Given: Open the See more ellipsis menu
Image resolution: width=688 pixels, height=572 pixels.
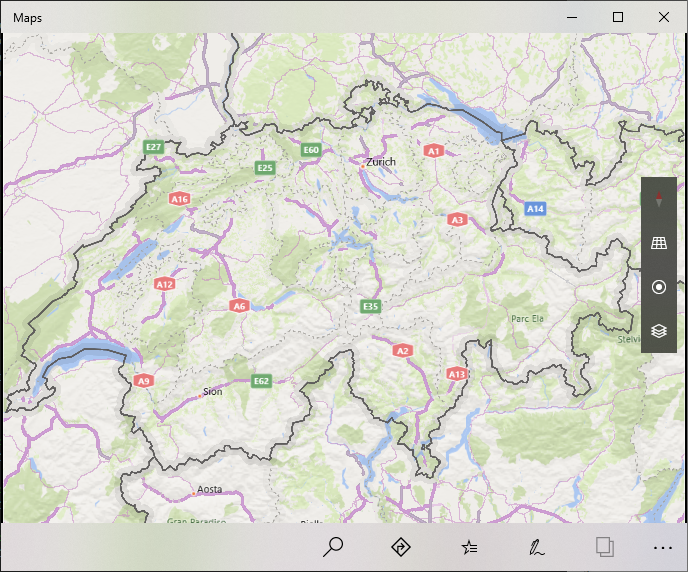Looking at the screenshot, I should click(662, 547).
